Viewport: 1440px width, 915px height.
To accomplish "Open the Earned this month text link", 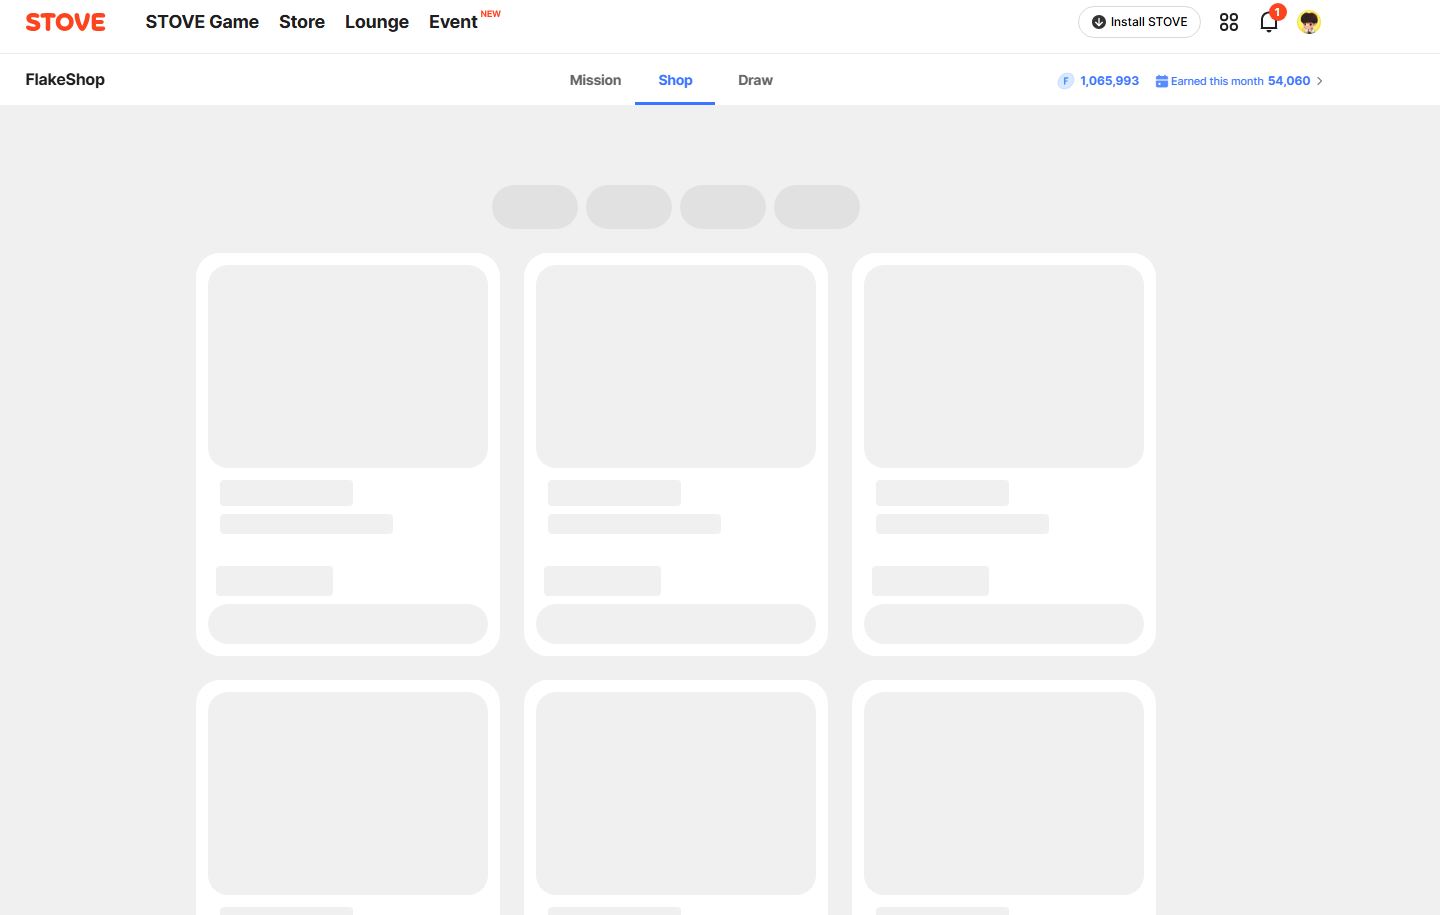I will tap(1217, 81).
